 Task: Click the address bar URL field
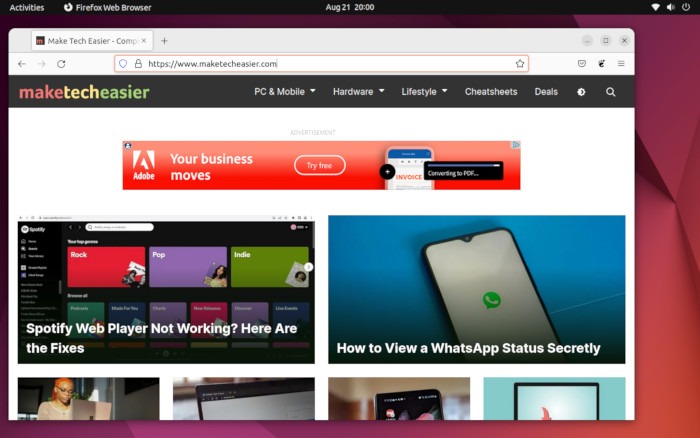(321, 64)
